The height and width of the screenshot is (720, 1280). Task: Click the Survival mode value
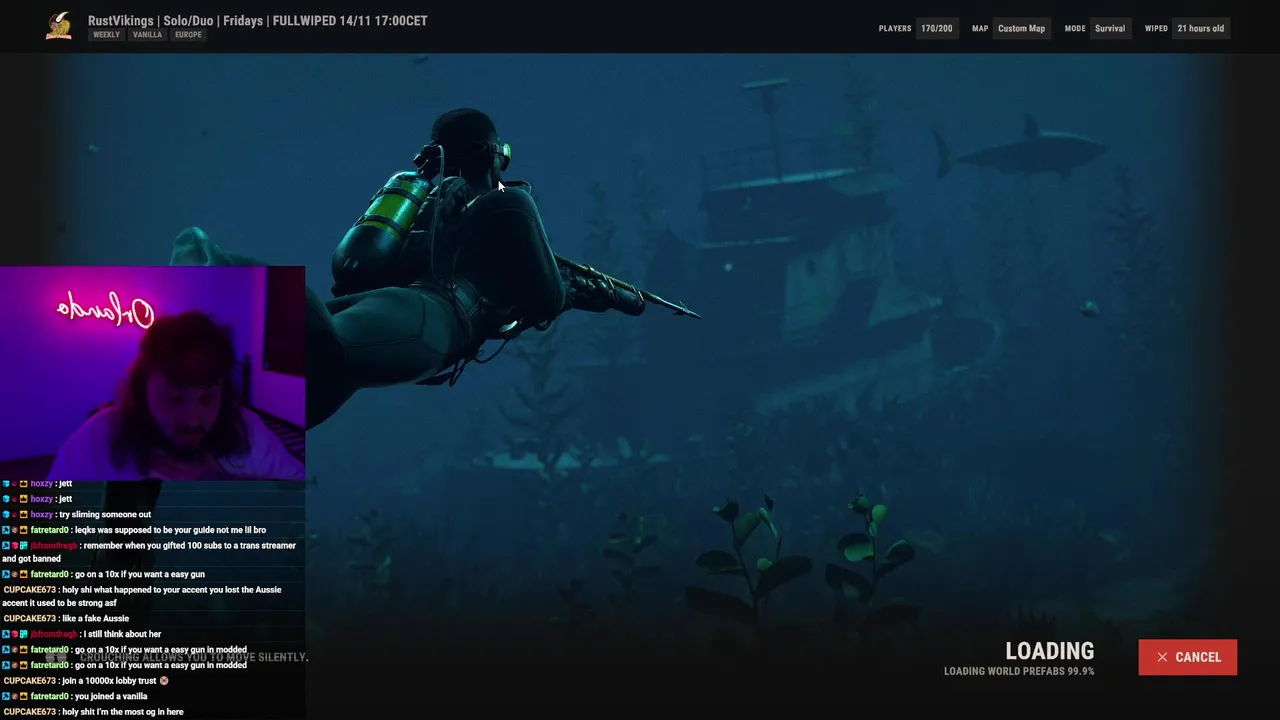tap(1110, 28)
